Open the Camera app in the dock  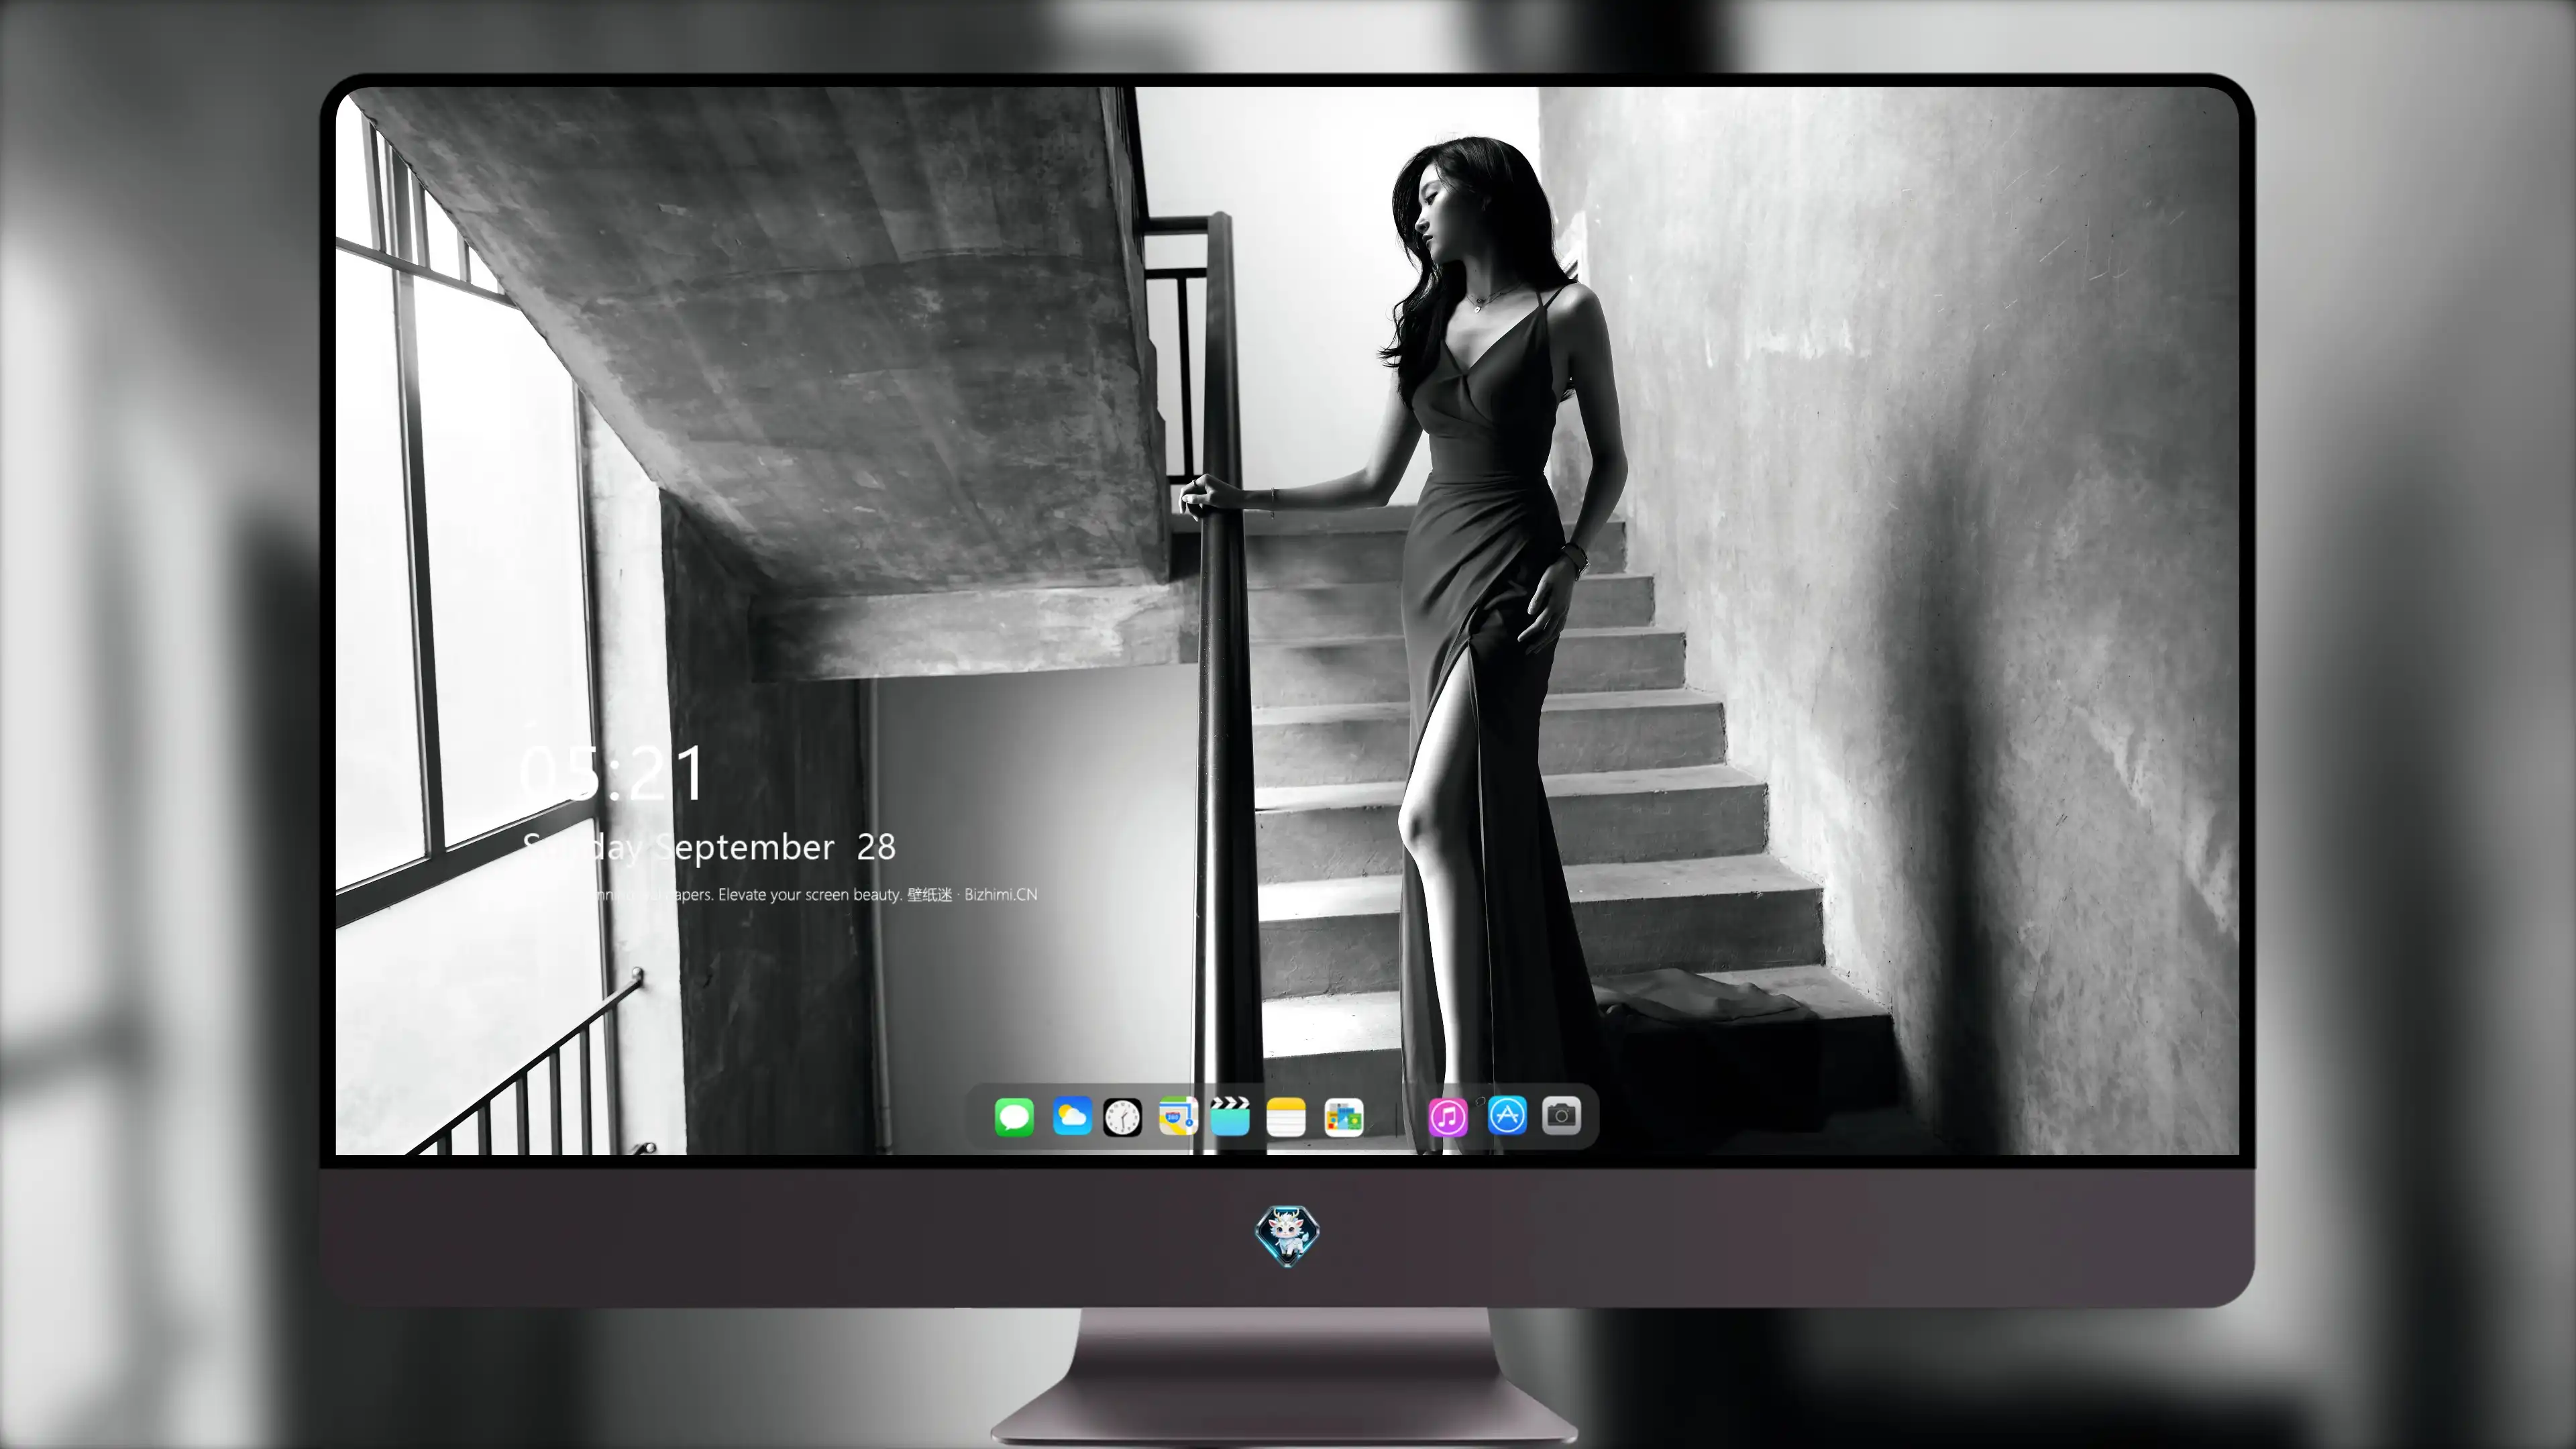pyautogui.click(x=1561, y=1115)
